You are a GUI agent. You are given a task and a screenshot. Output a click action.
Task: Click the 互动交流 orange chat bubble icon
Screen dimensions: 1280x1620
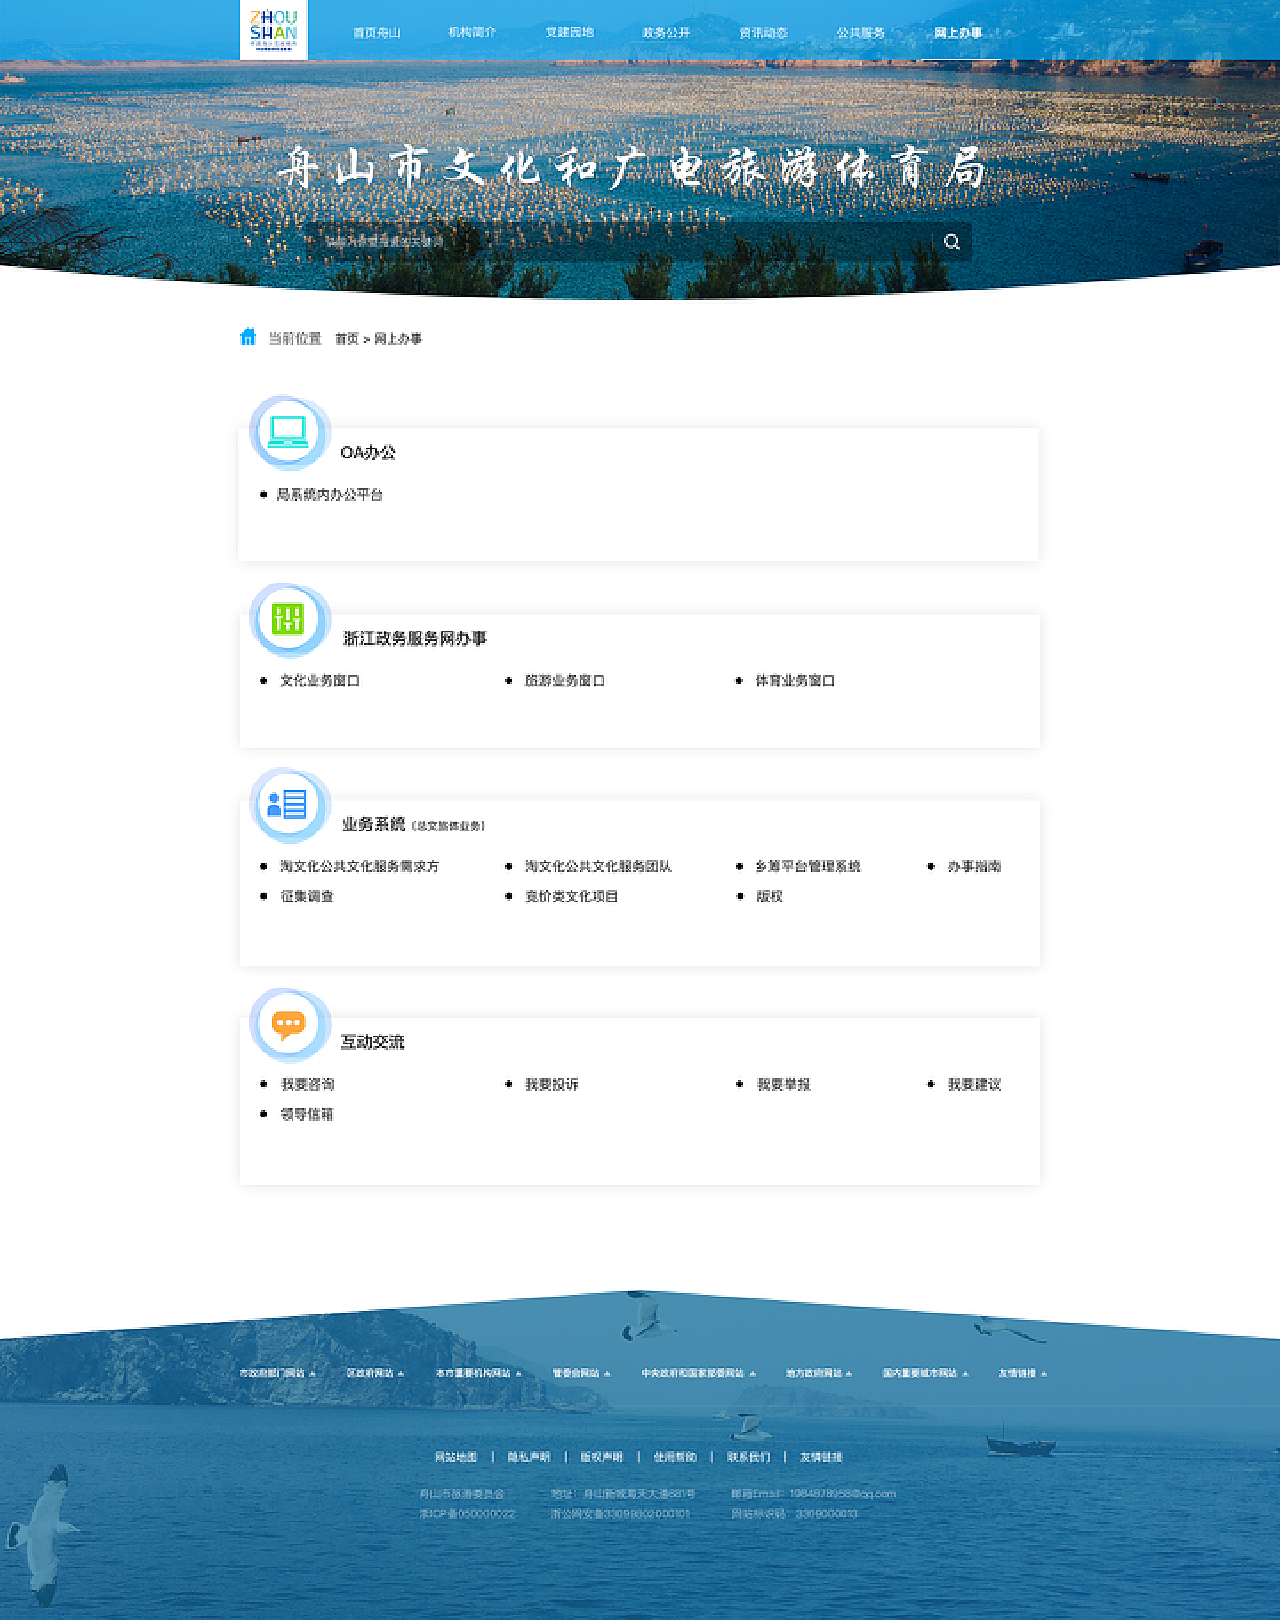pyautogui.click(x=288, y=1024)
